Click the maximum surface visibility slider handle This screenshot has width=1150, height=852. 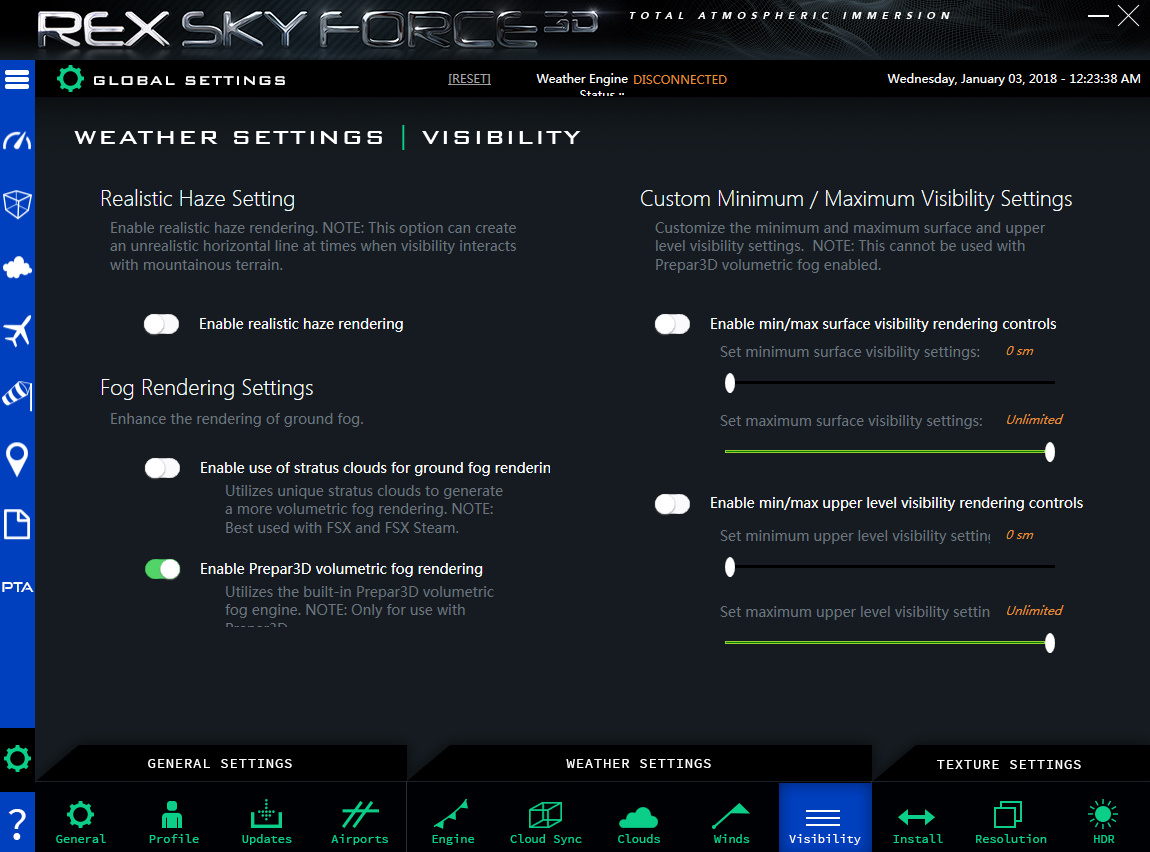[1050, 452]
